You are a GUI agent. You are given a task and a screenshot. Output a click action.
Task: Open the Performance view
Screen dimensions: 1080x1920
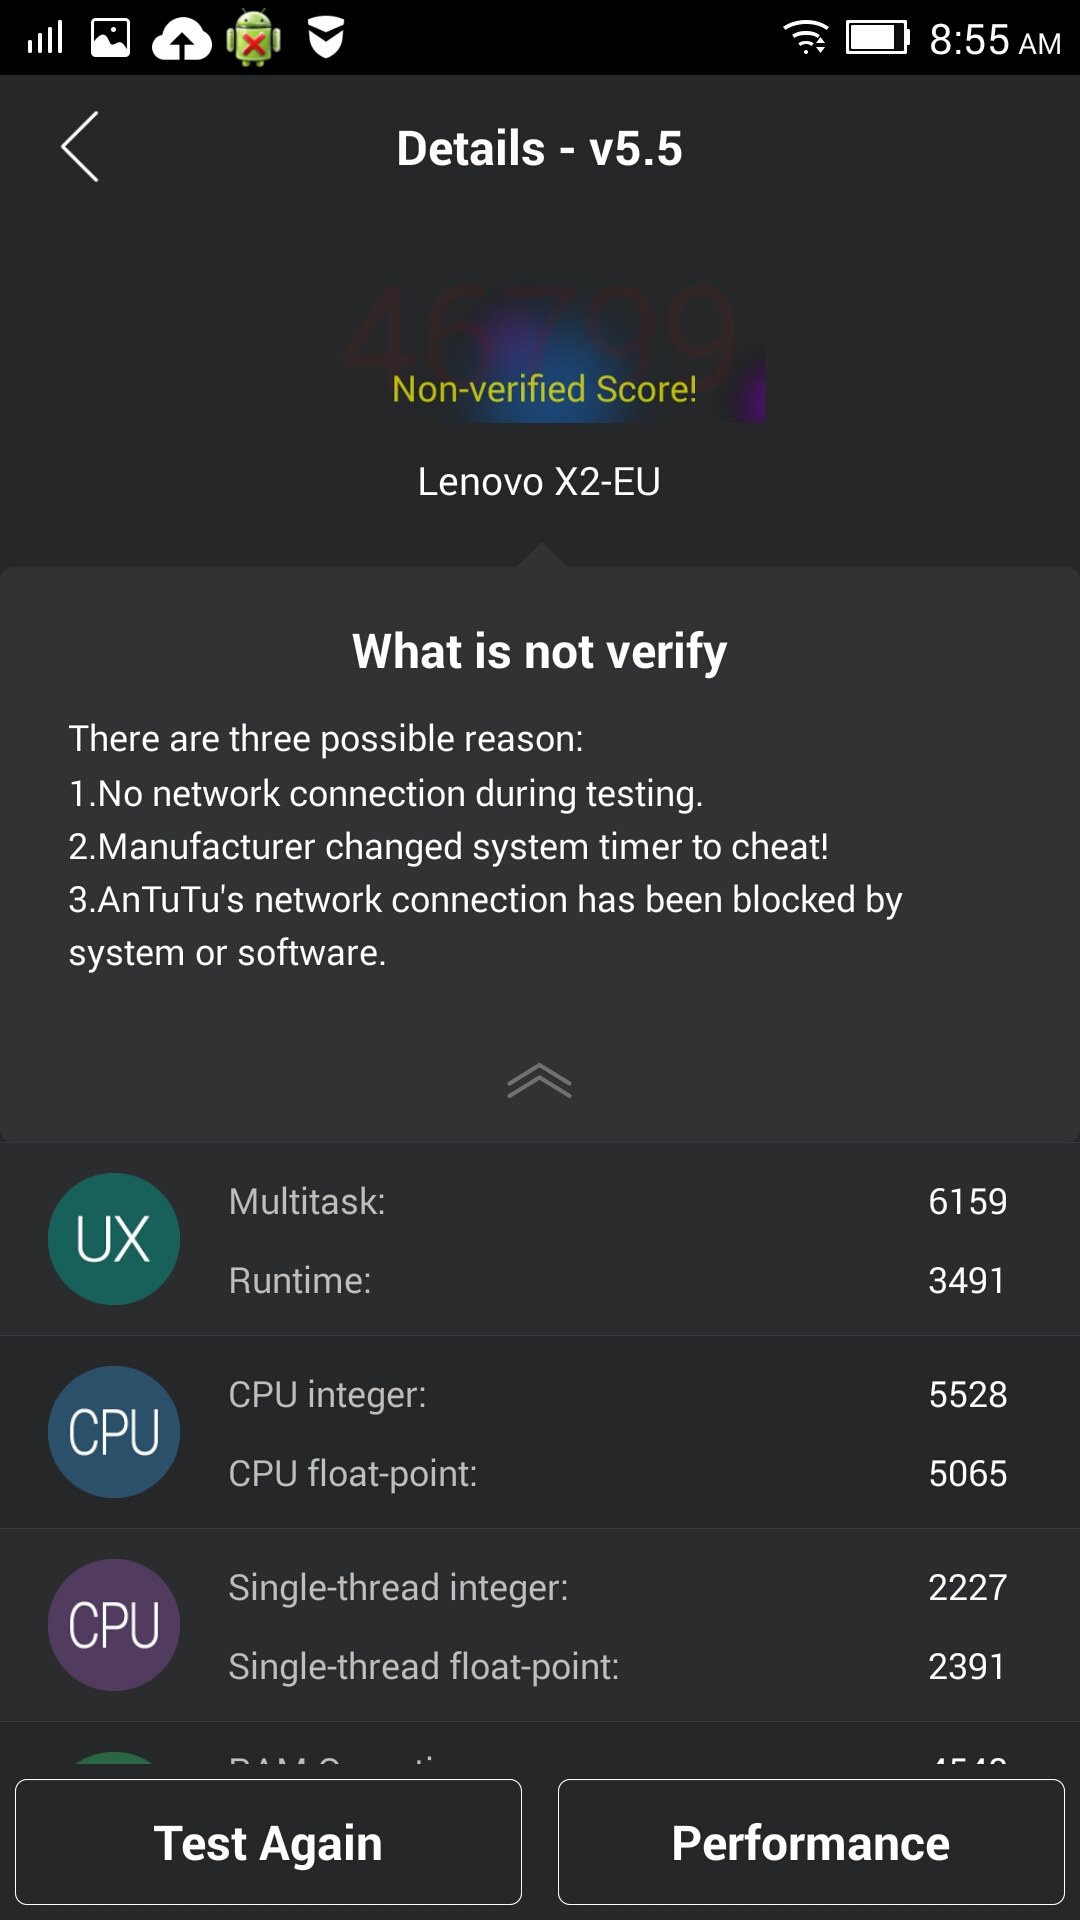[x=811, y=1842]
